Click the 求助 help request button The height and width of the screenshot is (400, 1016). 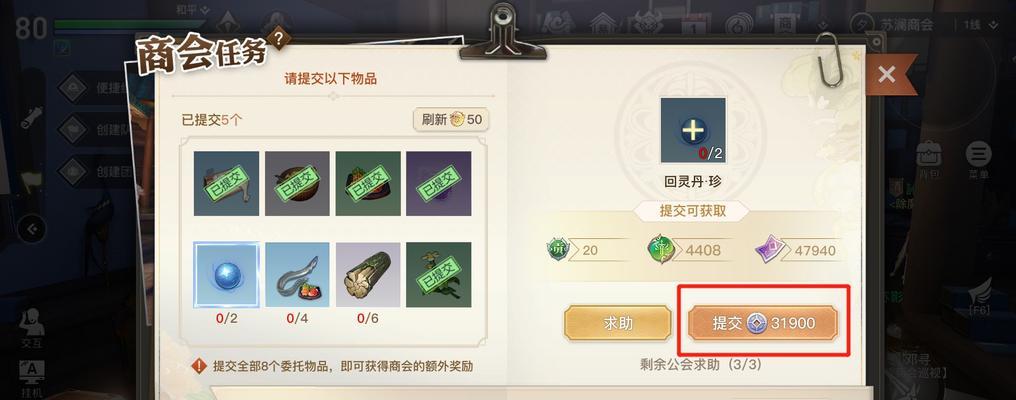click(618, 323)
